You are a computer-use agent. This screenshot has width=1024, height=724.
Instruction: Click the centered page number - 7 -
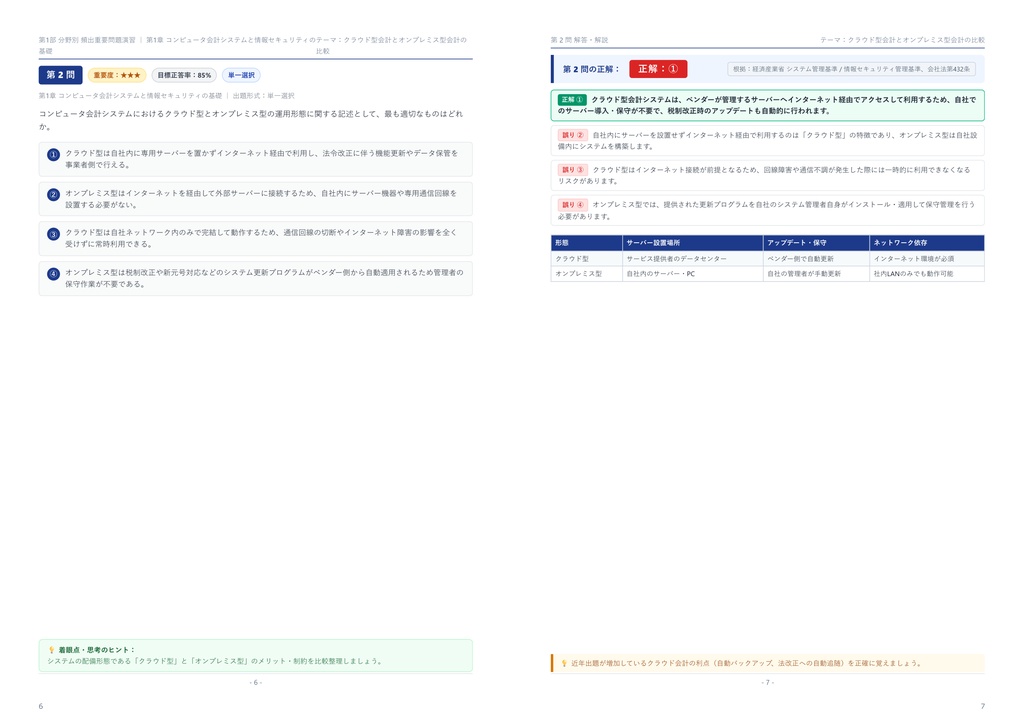click(x=767, y=682)
